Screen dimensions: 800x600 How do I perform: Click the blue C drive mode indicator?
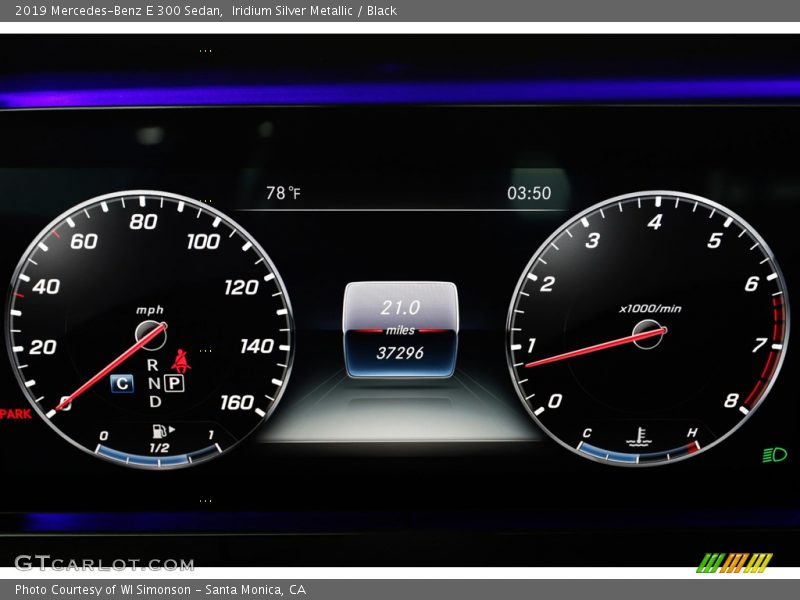click(x=122, y=384)
